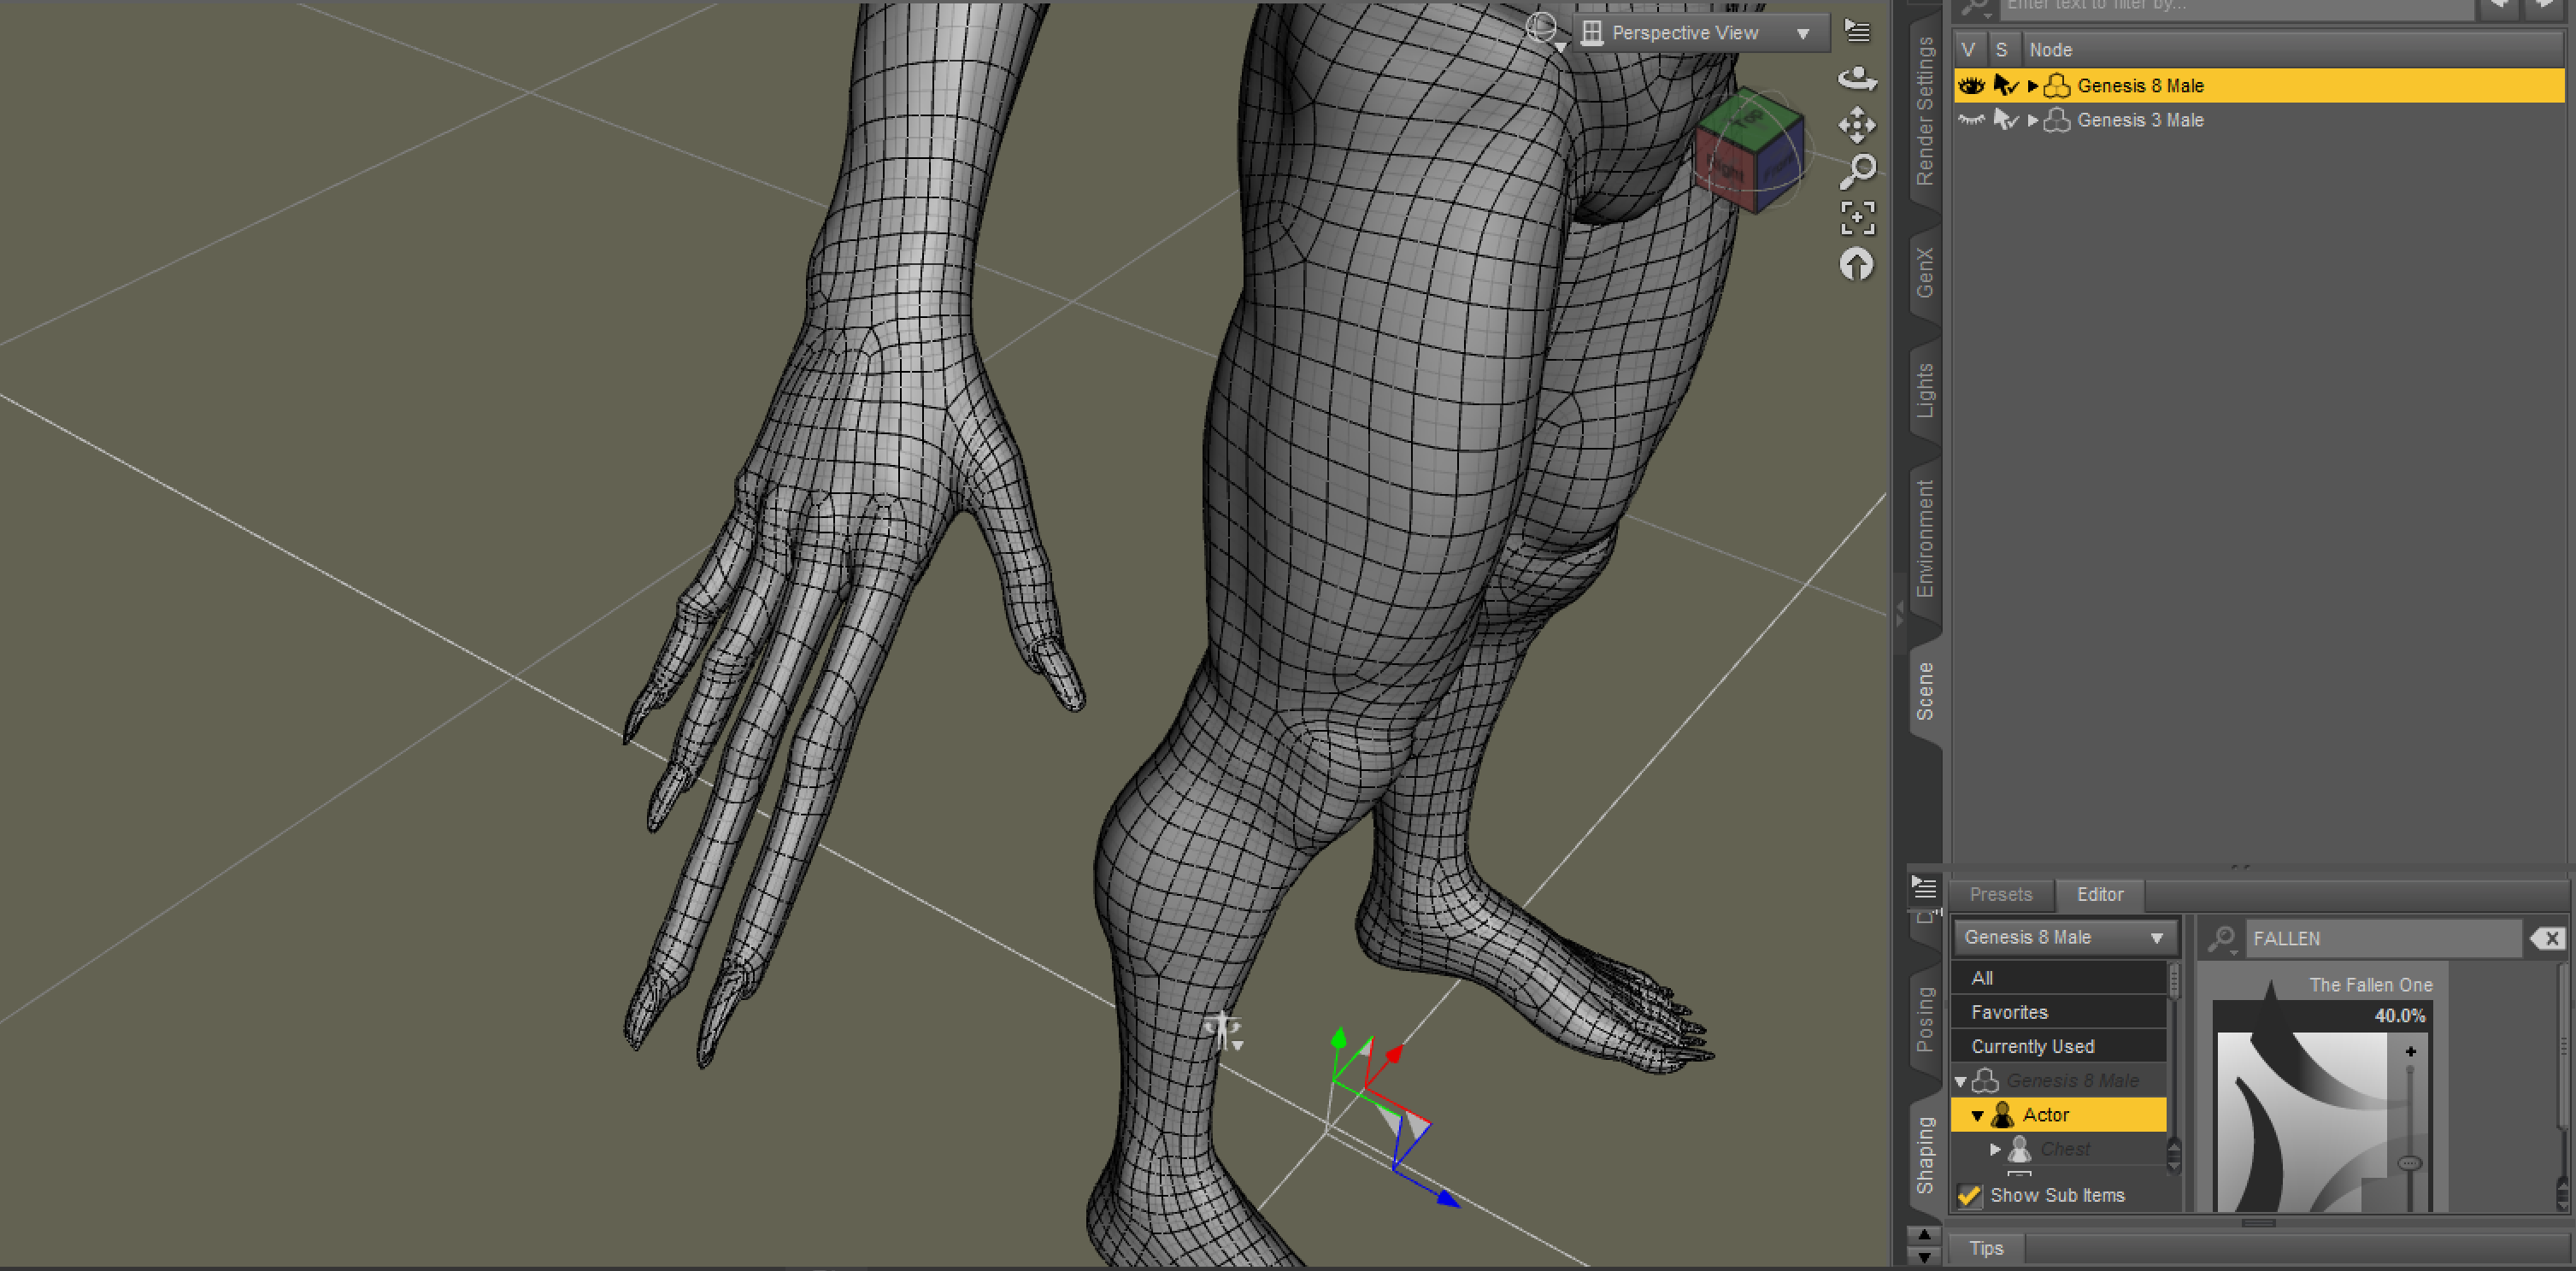Click the Reset camera view icon
Image resolution: width=2576 pixels, height=1271 pixels.
click(1857, 265)
